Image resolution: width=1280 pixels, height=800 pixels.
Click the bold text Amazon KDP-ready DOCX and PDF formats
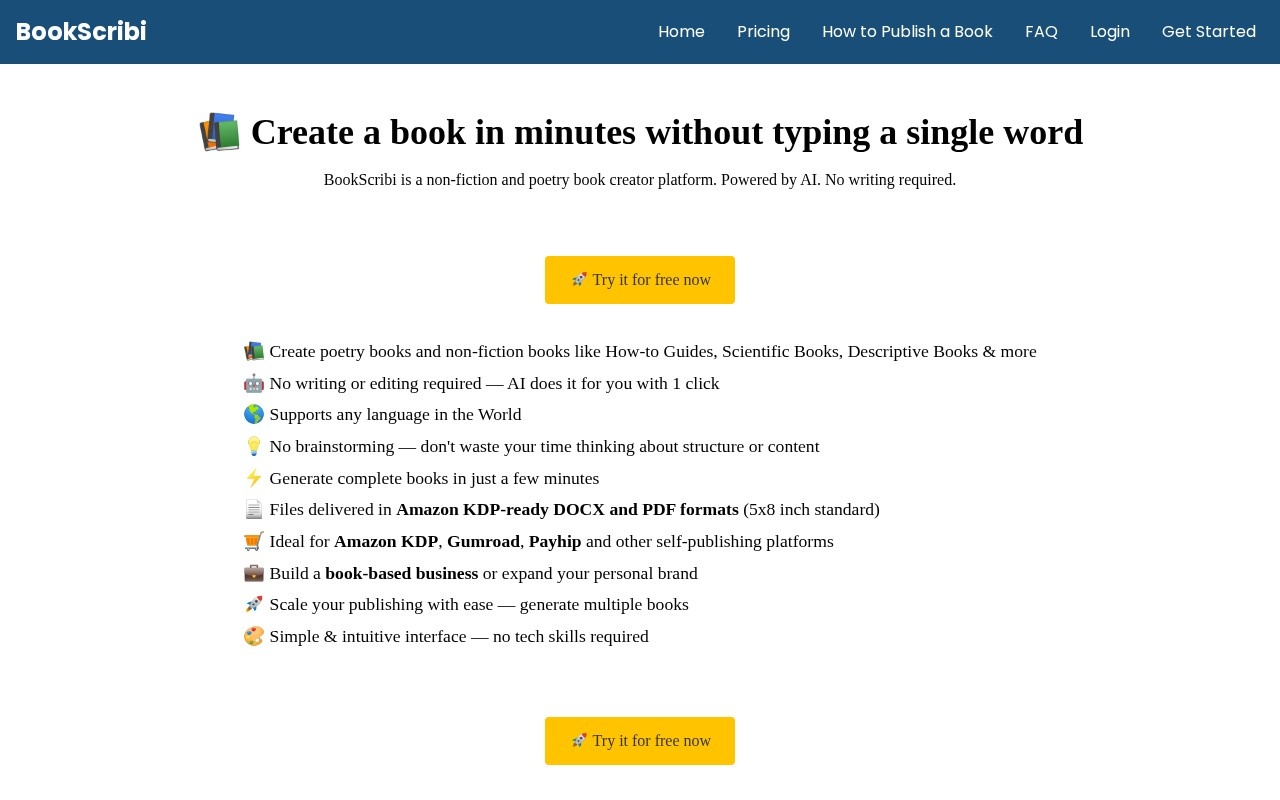tap(567, 510)
